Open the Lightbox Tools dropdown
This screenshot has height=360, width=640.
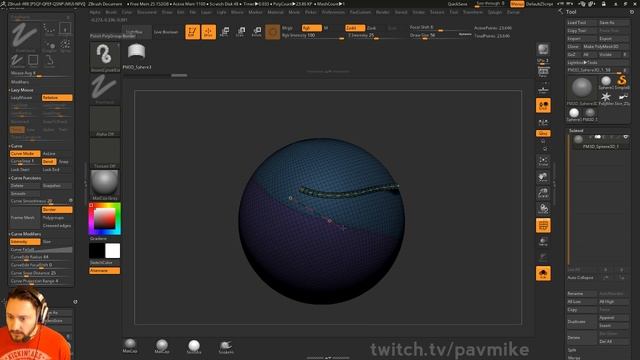tap(582, 62)
